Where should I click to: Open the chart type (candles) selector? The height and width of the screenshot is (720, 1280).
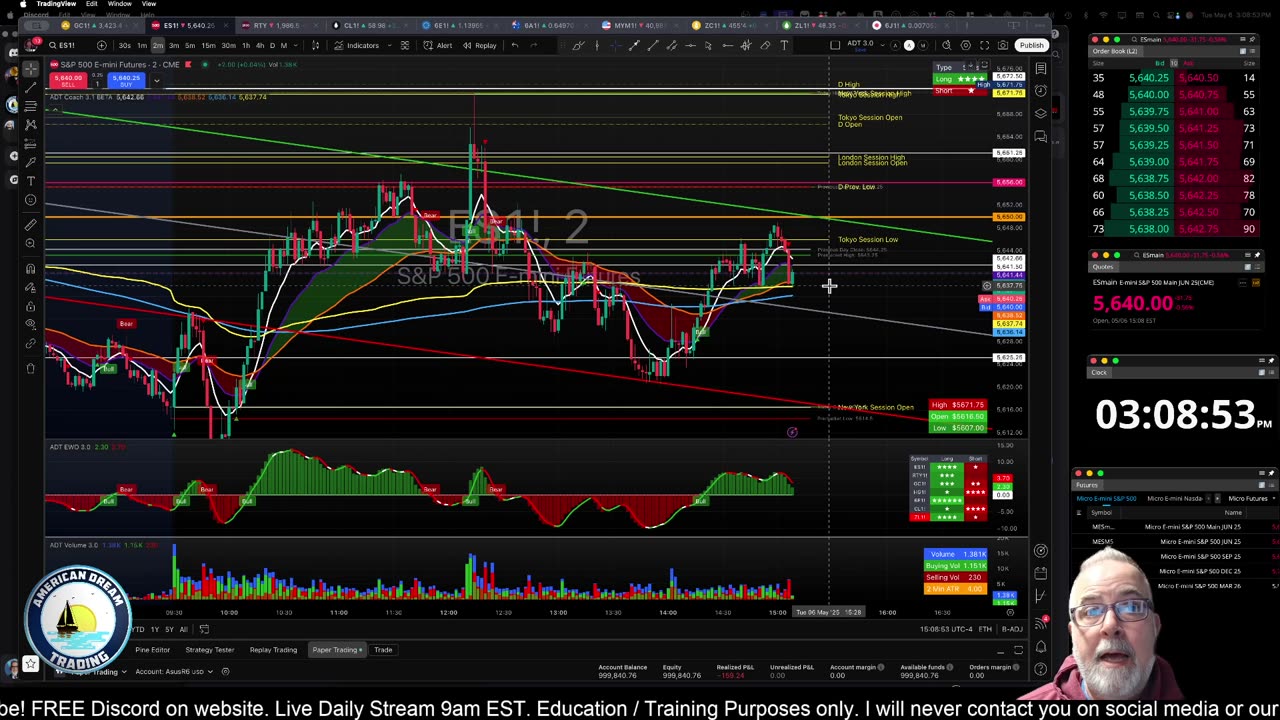pos(315,45)
